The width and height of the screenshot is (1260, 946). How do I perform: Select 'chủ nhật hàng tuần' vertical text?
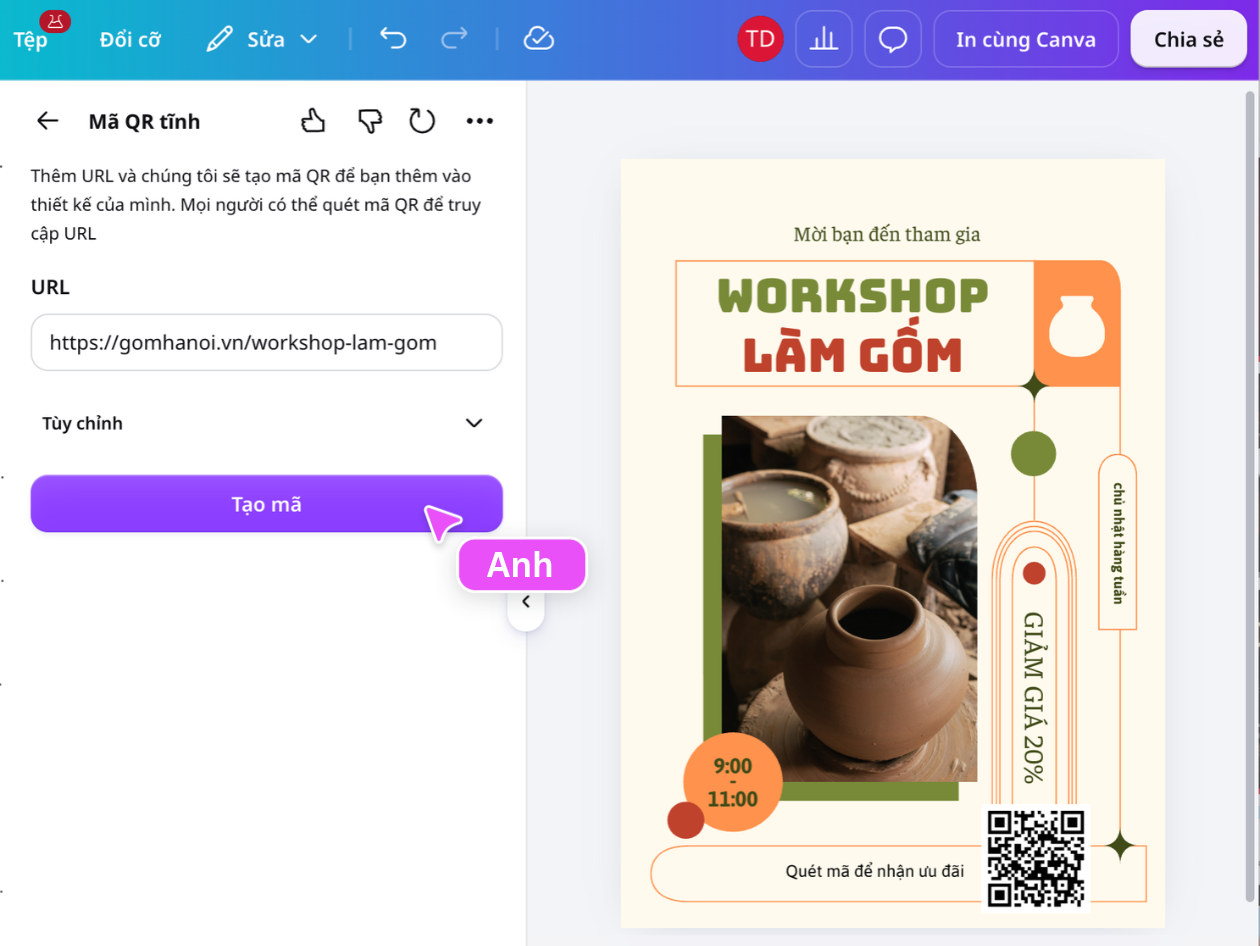(x=1118, y=542)
